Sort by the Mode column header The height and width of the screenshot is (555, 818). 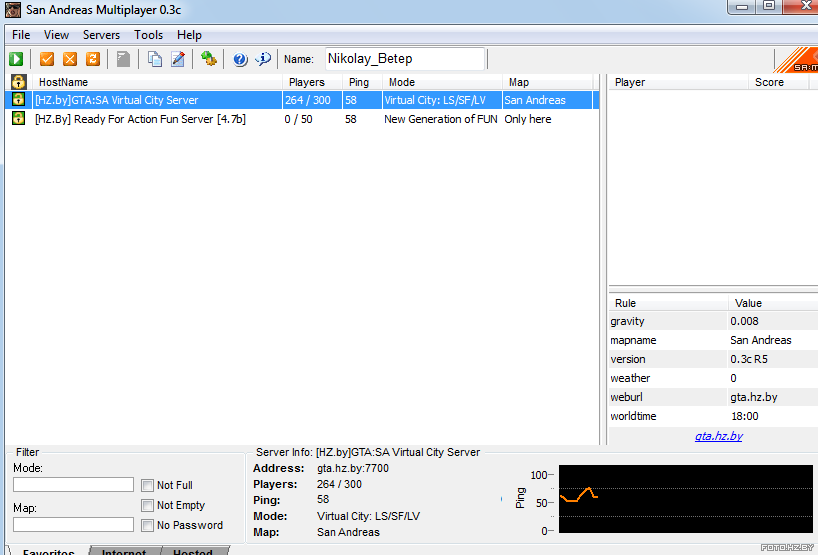(x=442, y=82)
